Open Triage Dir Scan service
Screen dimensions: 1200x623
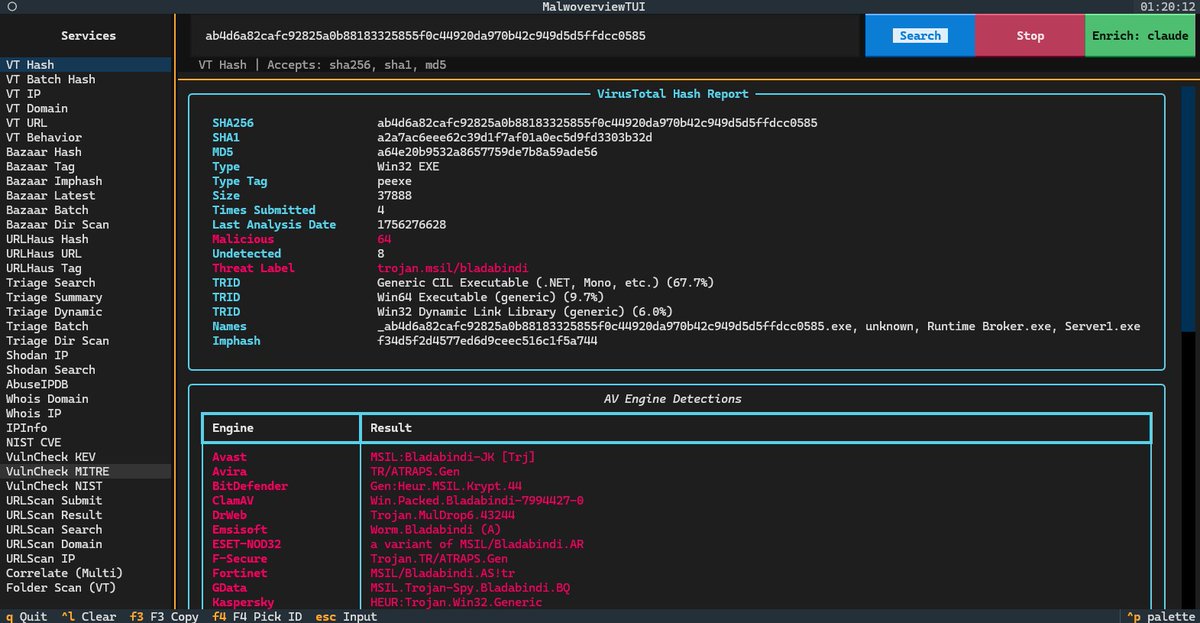click(x=87, y=340)
